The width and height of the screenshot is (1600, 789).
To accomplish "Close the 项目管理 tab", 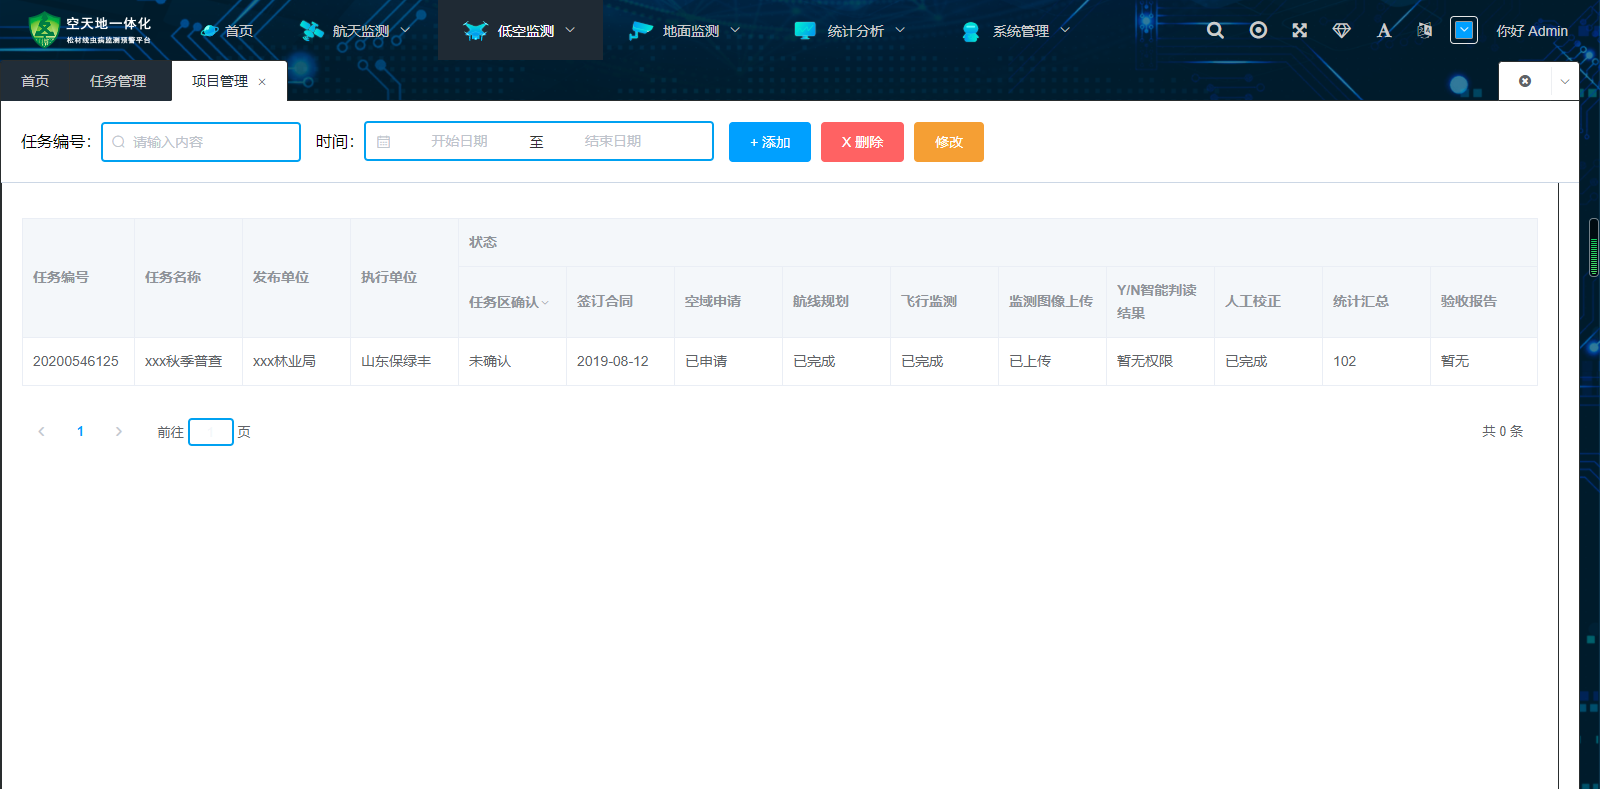I will [x=262, y=82].
